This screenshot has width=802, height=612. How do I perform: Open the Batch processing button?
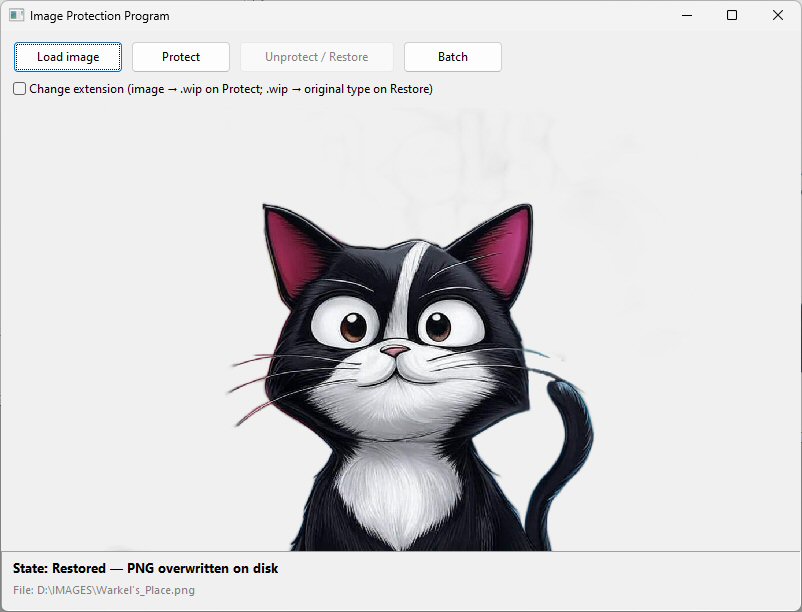click(x=453, y=57)
